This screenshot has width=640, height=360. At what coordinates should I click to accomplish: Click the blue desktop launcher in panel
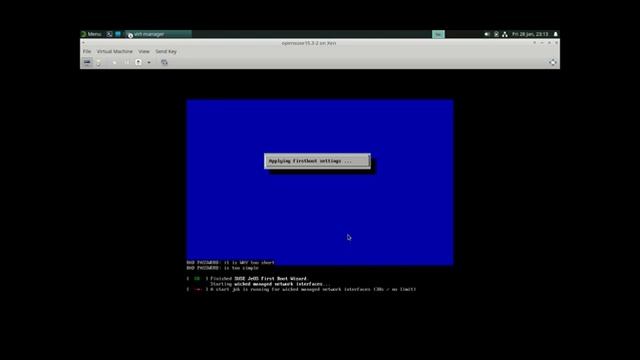[x=118, y=34]
